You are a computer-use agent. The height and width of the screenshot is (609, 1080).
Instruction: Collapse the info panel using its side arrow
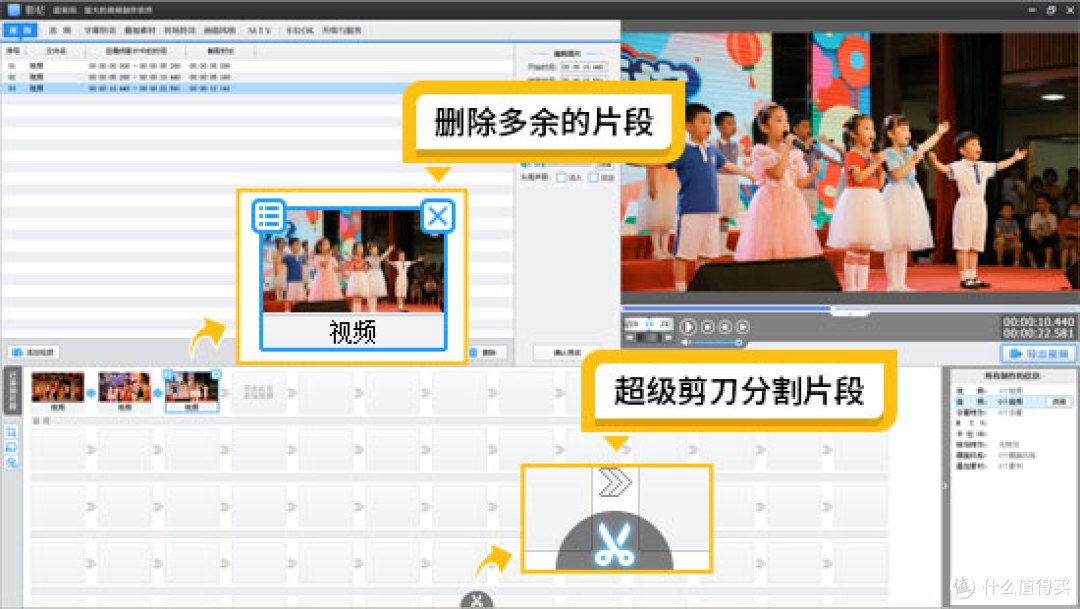[945, 486]
